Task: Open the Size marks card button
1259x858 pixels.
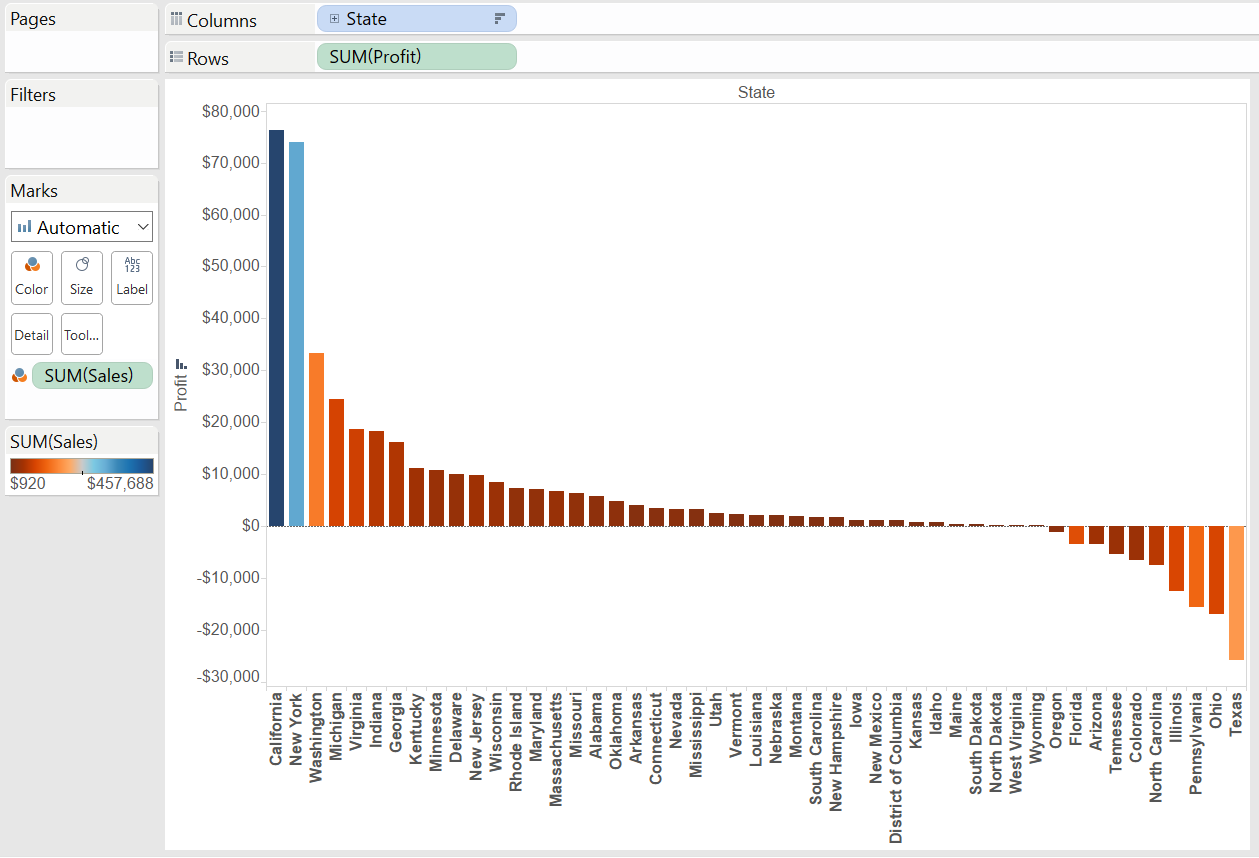Action: pos(81,277)
